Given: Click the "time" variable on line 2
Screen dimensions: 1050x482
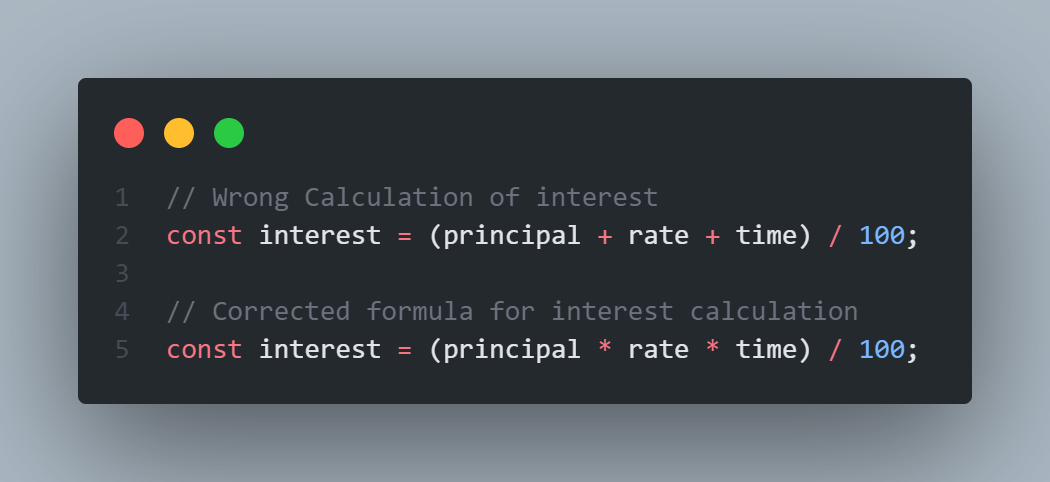Looking at the screenshot, I should pyautogui.click(x=766, y=236).
